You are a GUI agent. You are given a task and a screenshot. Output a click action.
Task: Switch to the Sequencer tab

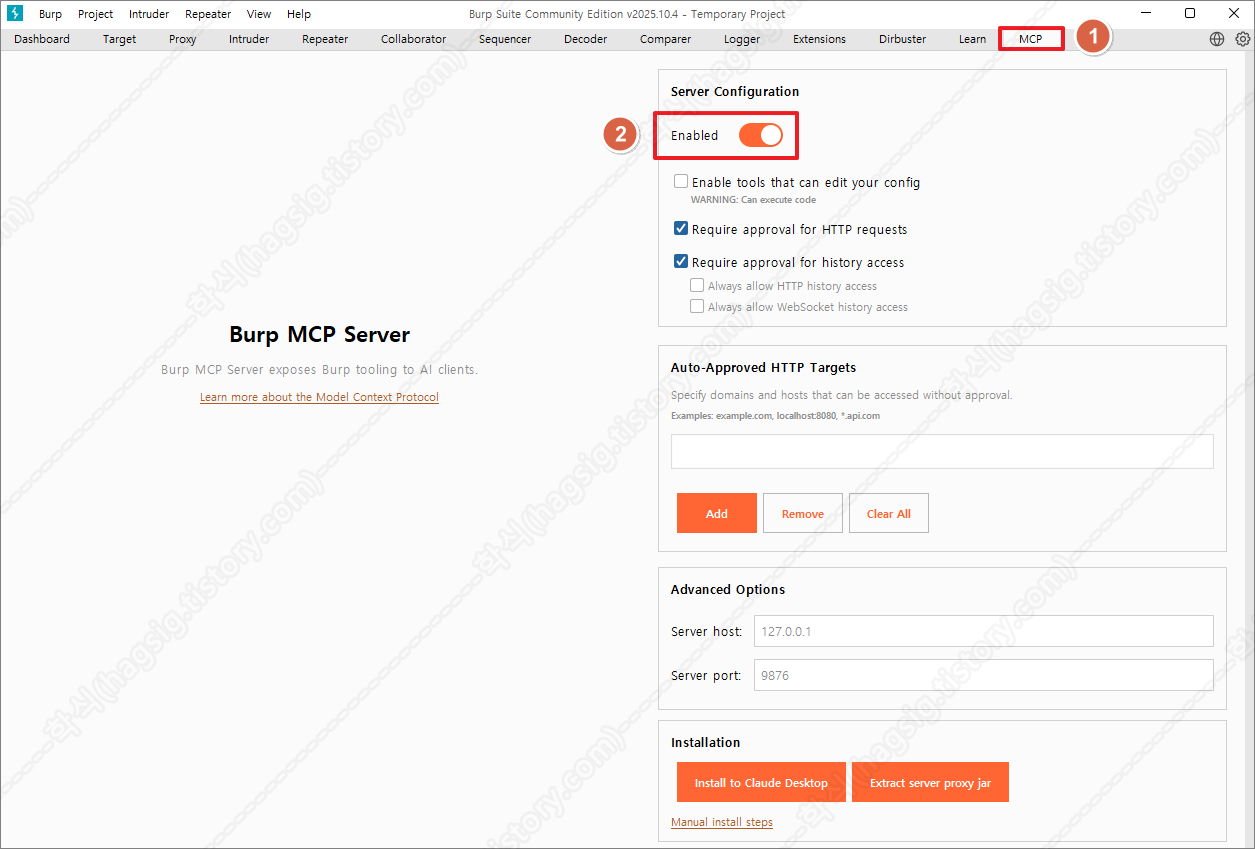(x=505, y=39)
